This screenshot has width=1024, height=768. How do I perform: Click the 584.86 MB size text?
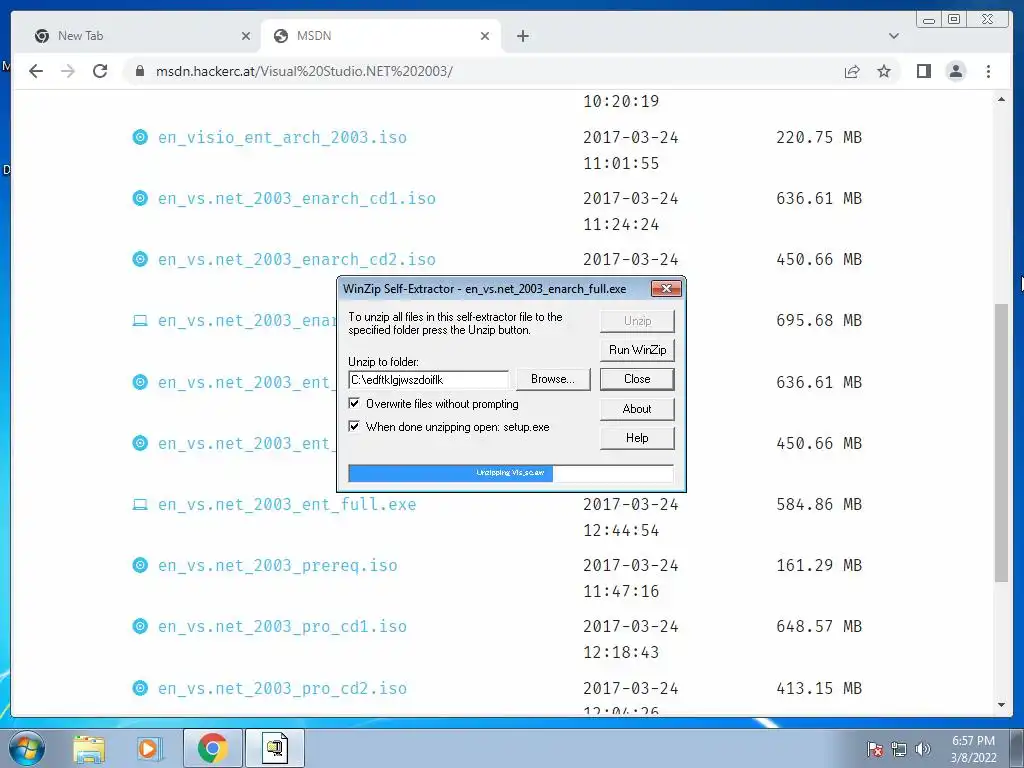coord(819,504)
